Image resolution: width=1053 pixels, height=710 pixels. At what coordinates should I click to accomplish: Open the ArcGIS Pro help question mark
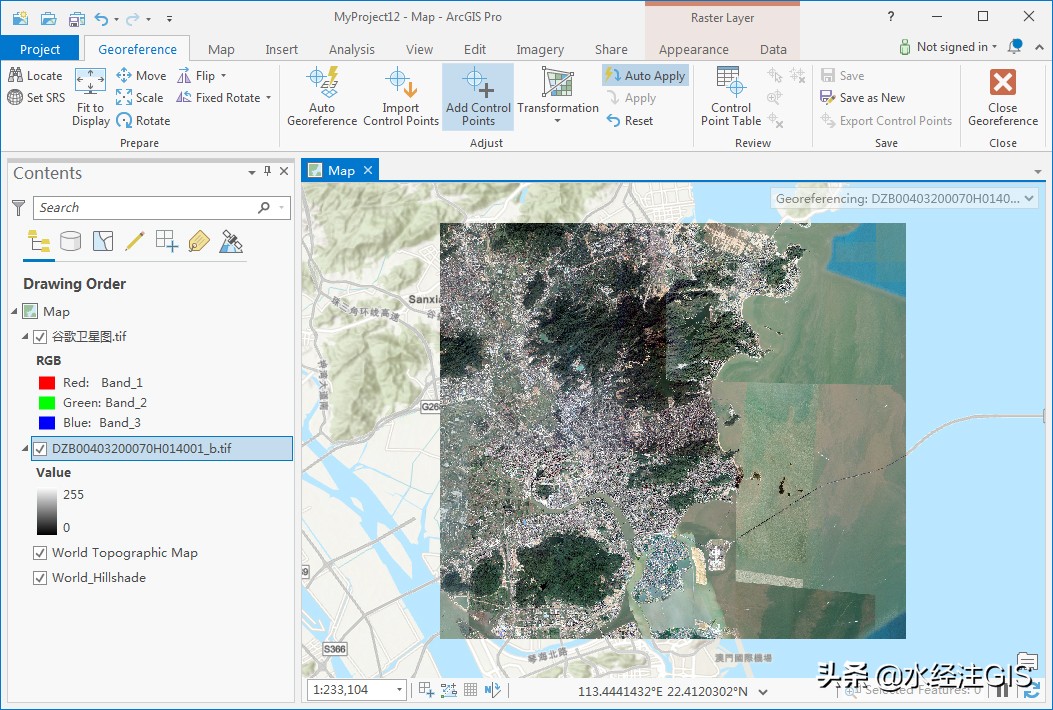(x=890, y=17)
